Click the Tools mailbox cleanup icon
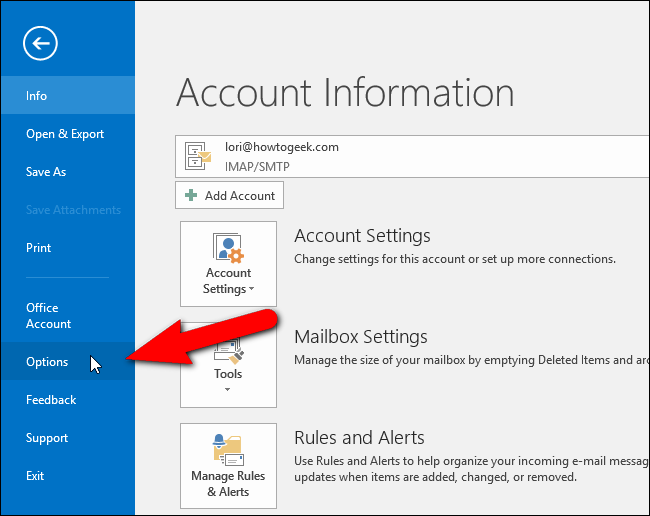The height and width of the screenshot is (516, 650). (x=228, y=347)
